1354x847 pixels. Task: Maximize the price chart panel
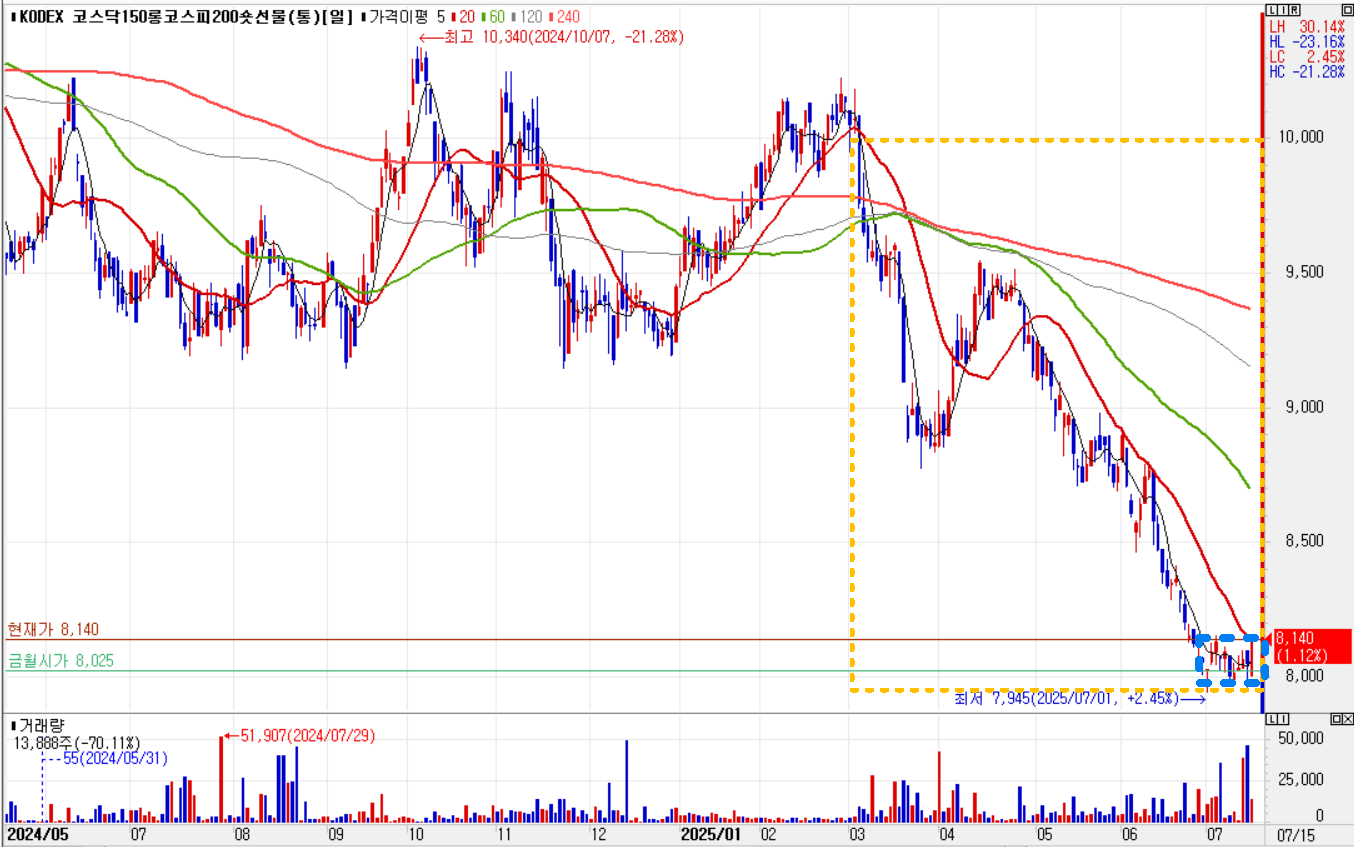click(1346, 9)
